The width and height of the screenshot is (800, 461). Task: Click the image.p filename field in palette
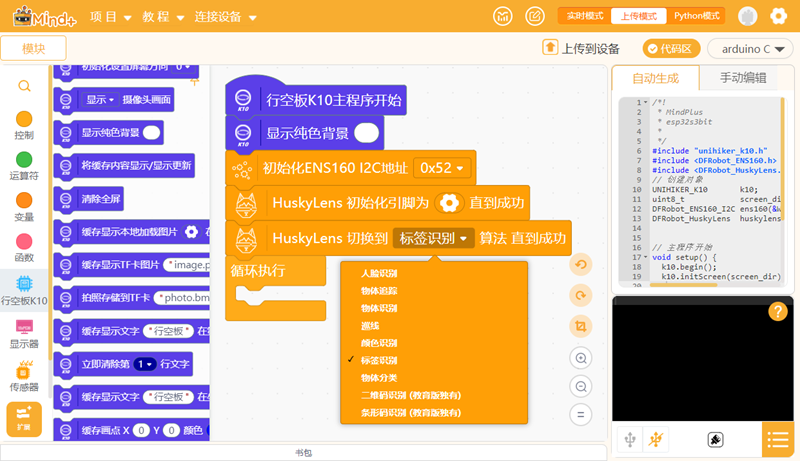tap(187, 265)
